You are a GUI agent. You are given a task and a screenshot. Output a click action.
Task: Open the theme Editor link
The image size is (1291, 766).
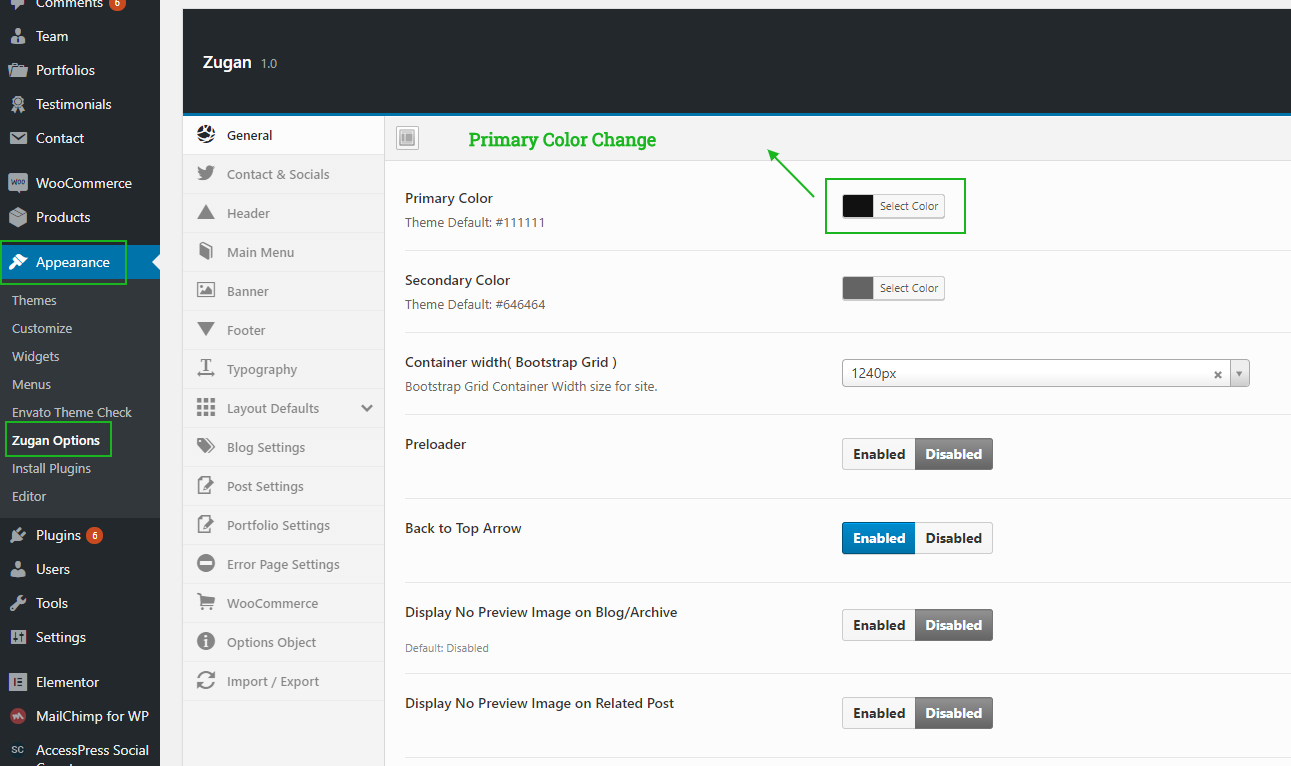[29, 496]
